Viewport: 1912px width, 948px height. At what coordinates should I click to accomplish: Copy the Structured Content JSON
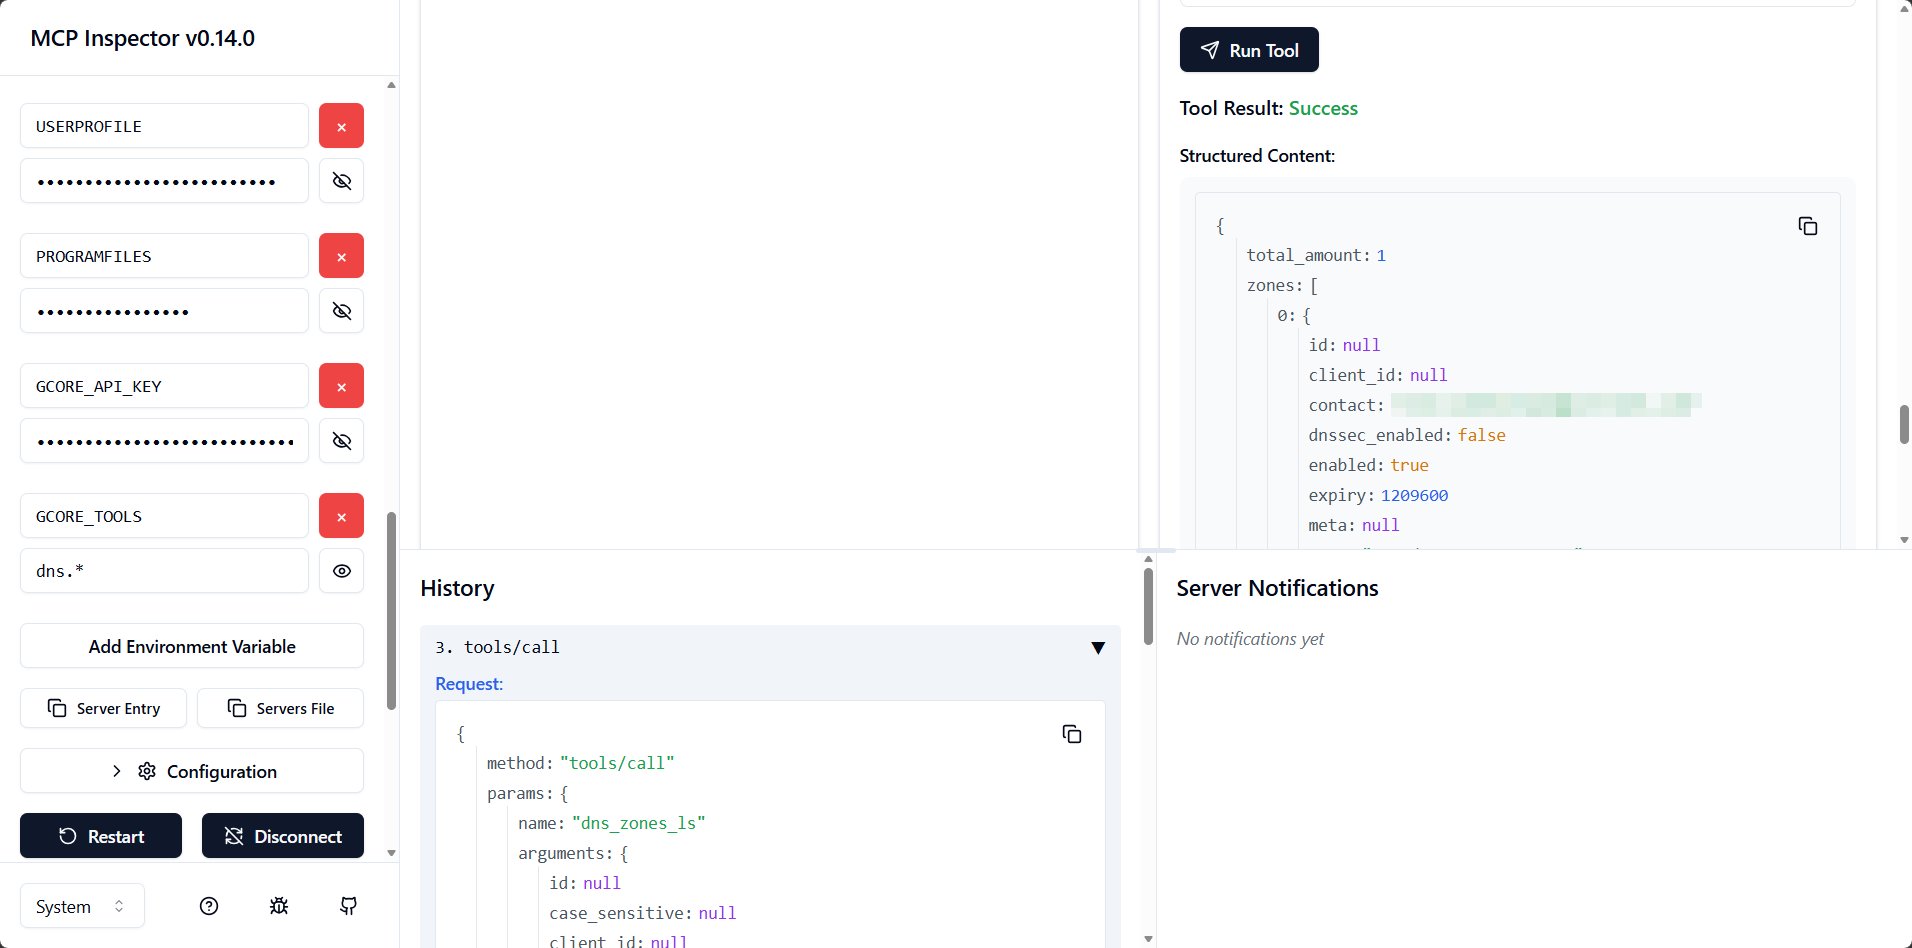point(1807,226)
